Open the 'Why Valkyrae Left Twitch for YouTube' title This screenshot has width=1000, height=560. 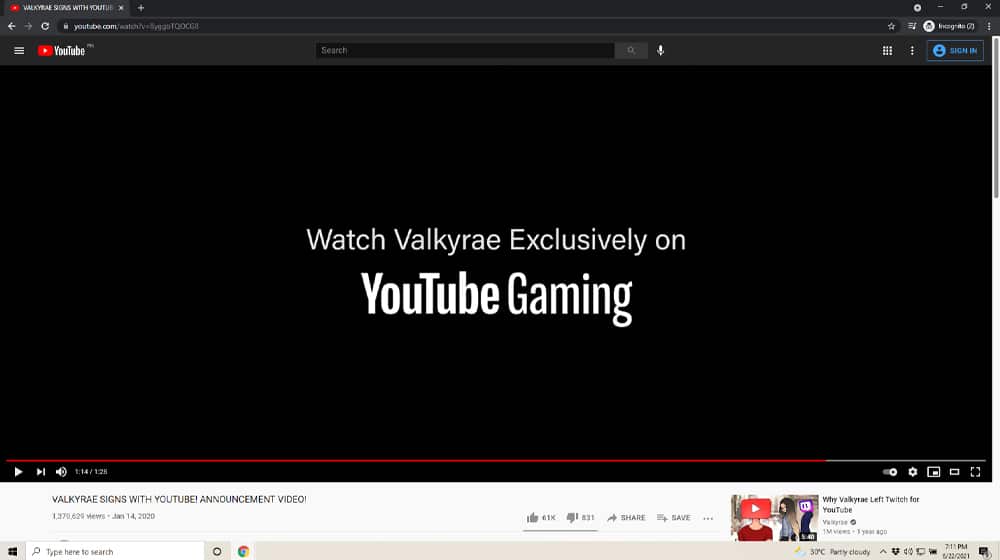click(x=871, y=505)
